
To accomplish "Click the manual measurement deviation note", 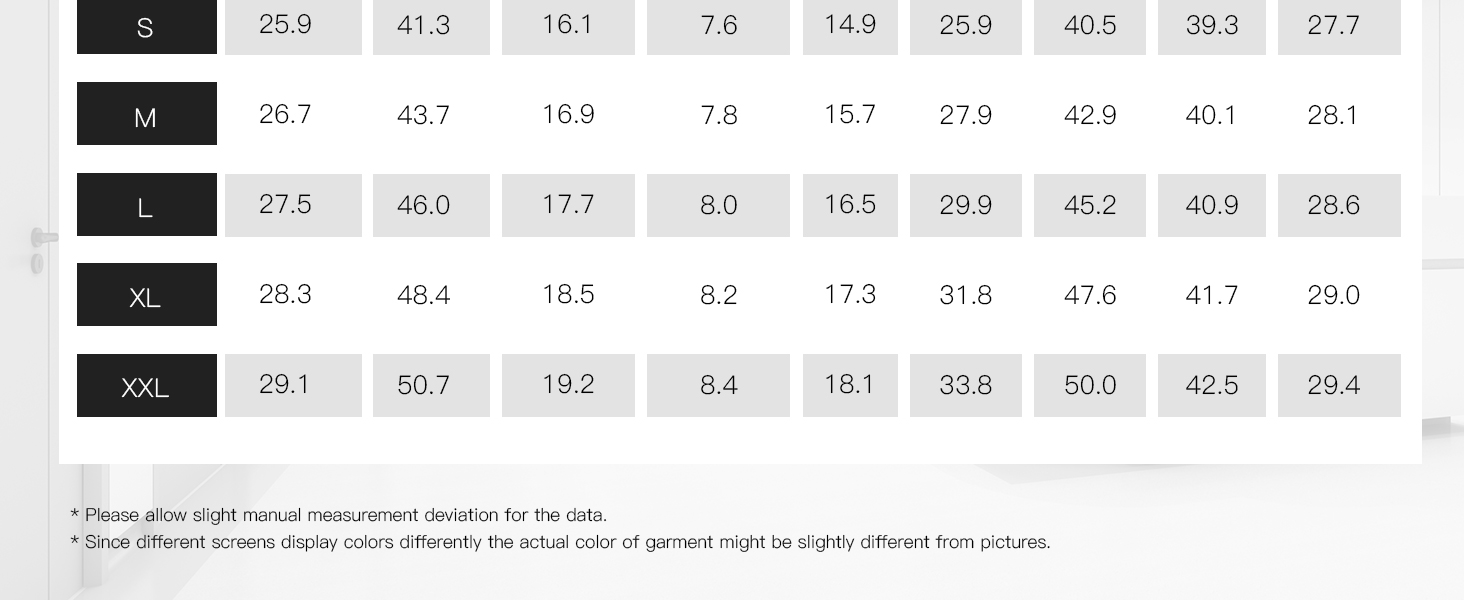I will (x=340, y=515).
